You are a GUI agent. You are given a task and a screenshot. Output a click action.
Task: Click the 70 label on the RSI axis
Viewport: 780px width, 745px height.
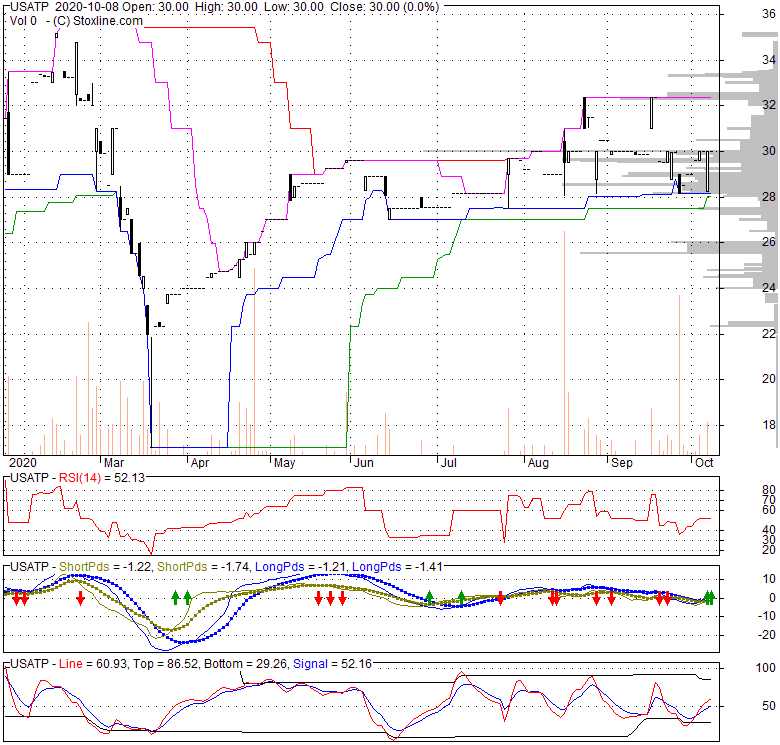769,500
